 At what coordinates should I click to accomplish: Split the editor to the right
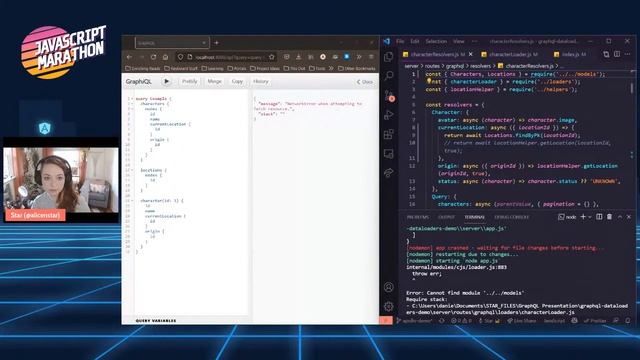[x=617, y=54]
